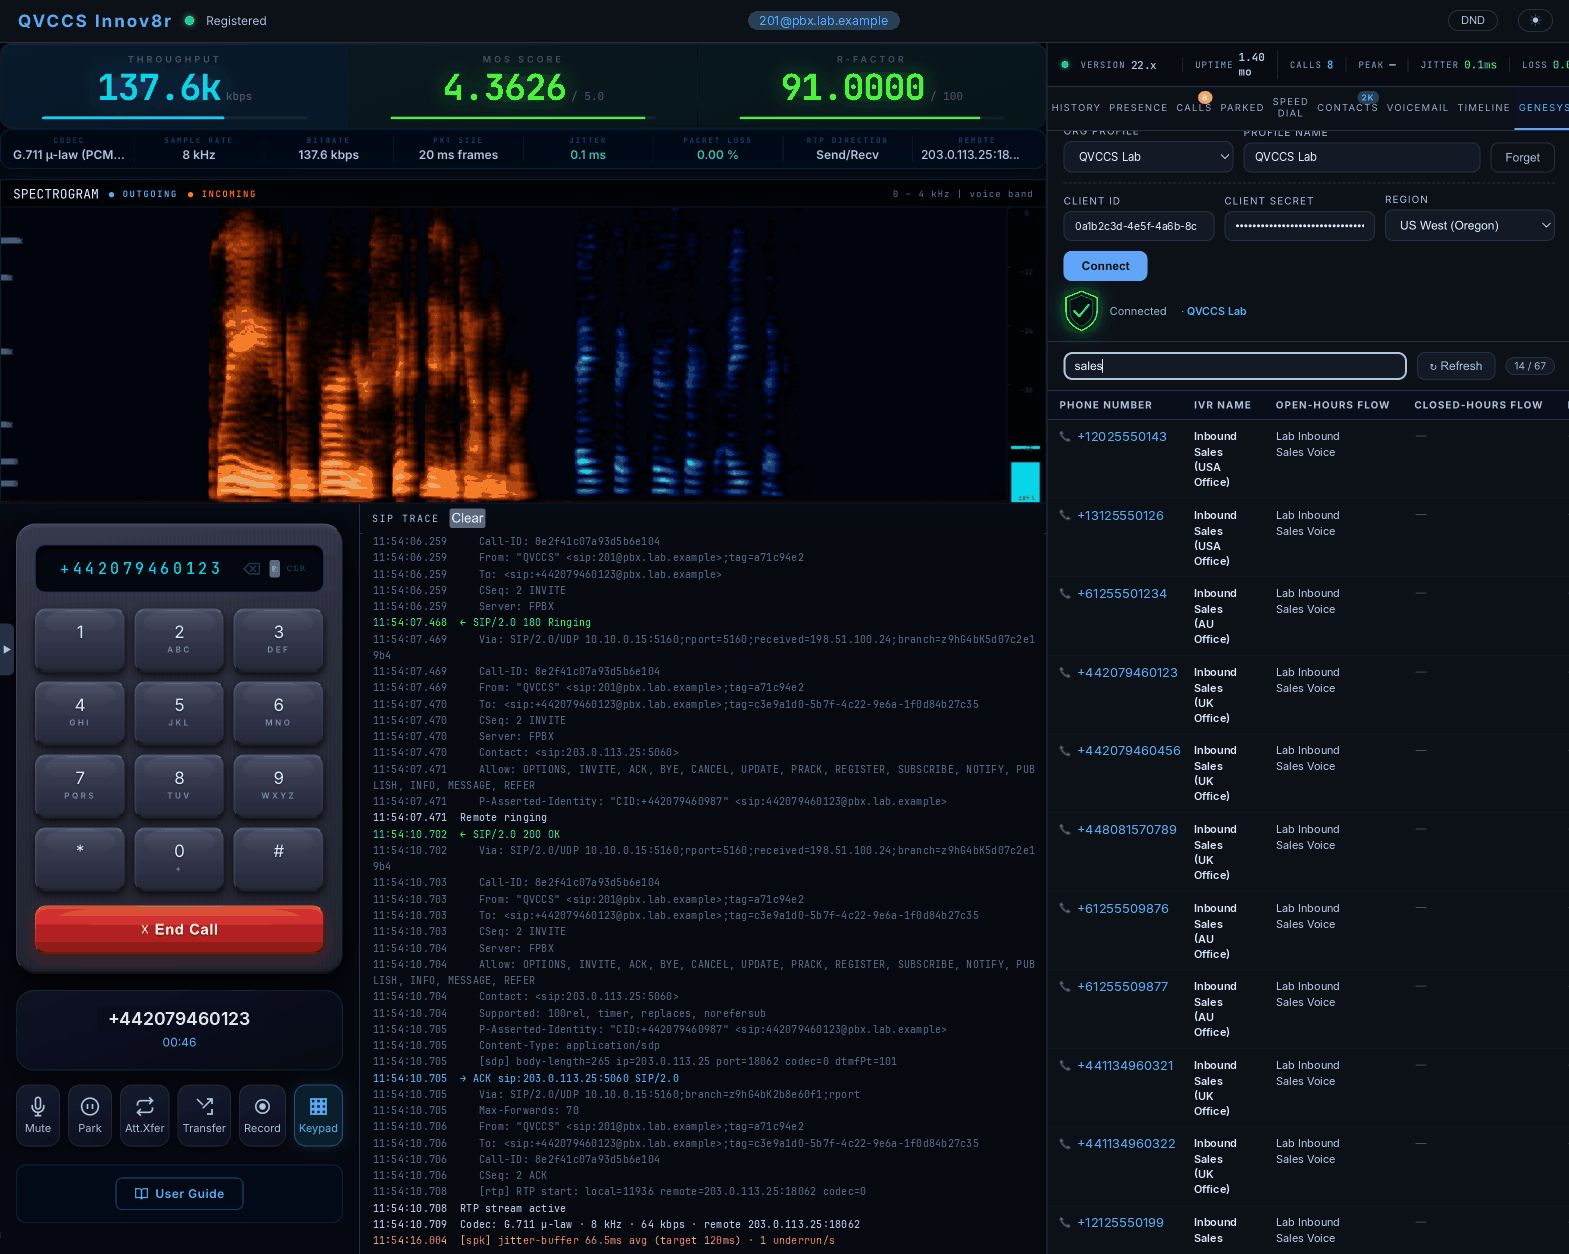Switch to the History tab
Image resolution: width=1569 pixels, height=1254 pixels.
pos(1076,108)
